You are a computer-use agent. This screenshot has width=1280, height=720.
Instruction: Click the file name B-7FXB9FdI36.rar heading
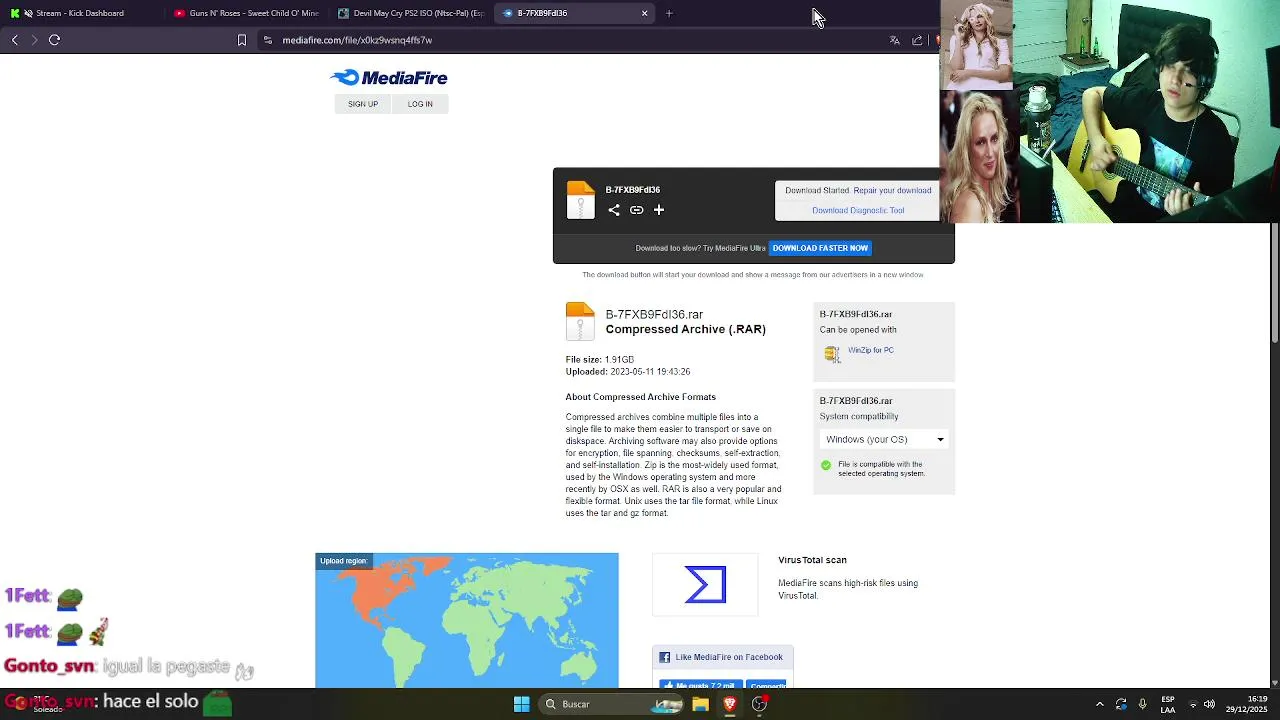click(x=654, y=314)
